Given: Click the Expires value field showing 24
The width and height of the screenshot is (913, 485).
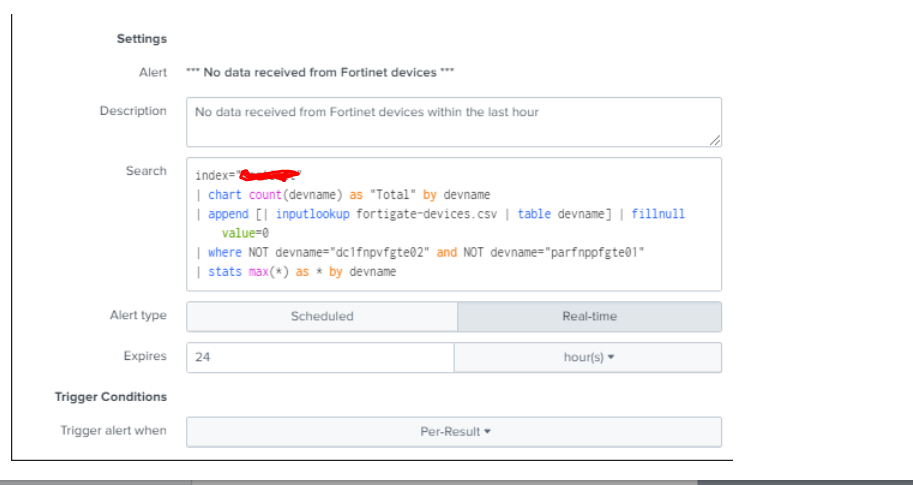Looking at the screenshot, I should pos(320,357).
